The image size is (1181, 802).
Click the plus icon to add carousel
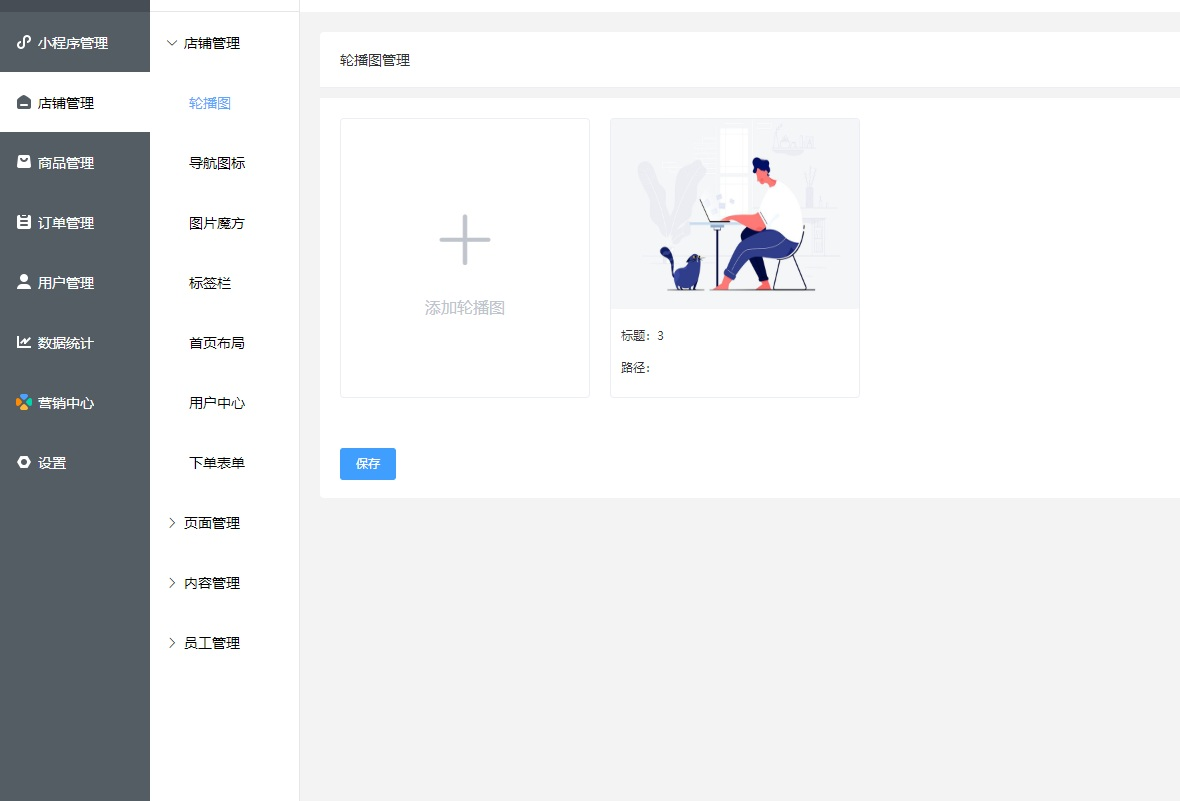[465, 239]
